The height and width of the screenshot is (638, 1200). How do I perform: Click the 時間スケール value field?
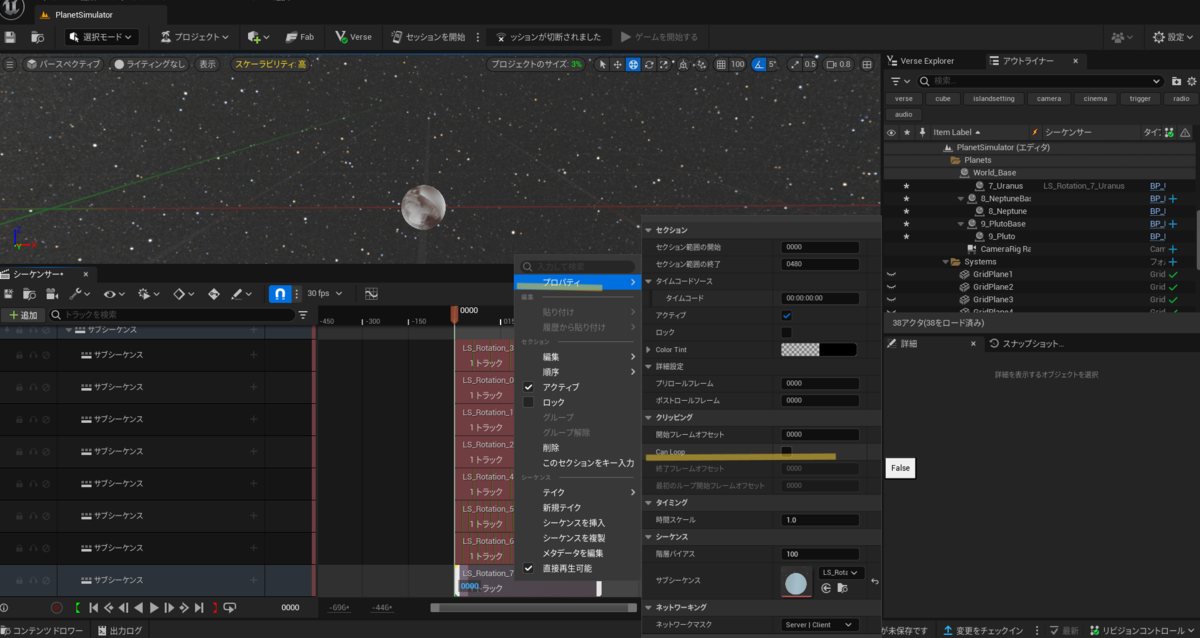(x=820, y=520)
